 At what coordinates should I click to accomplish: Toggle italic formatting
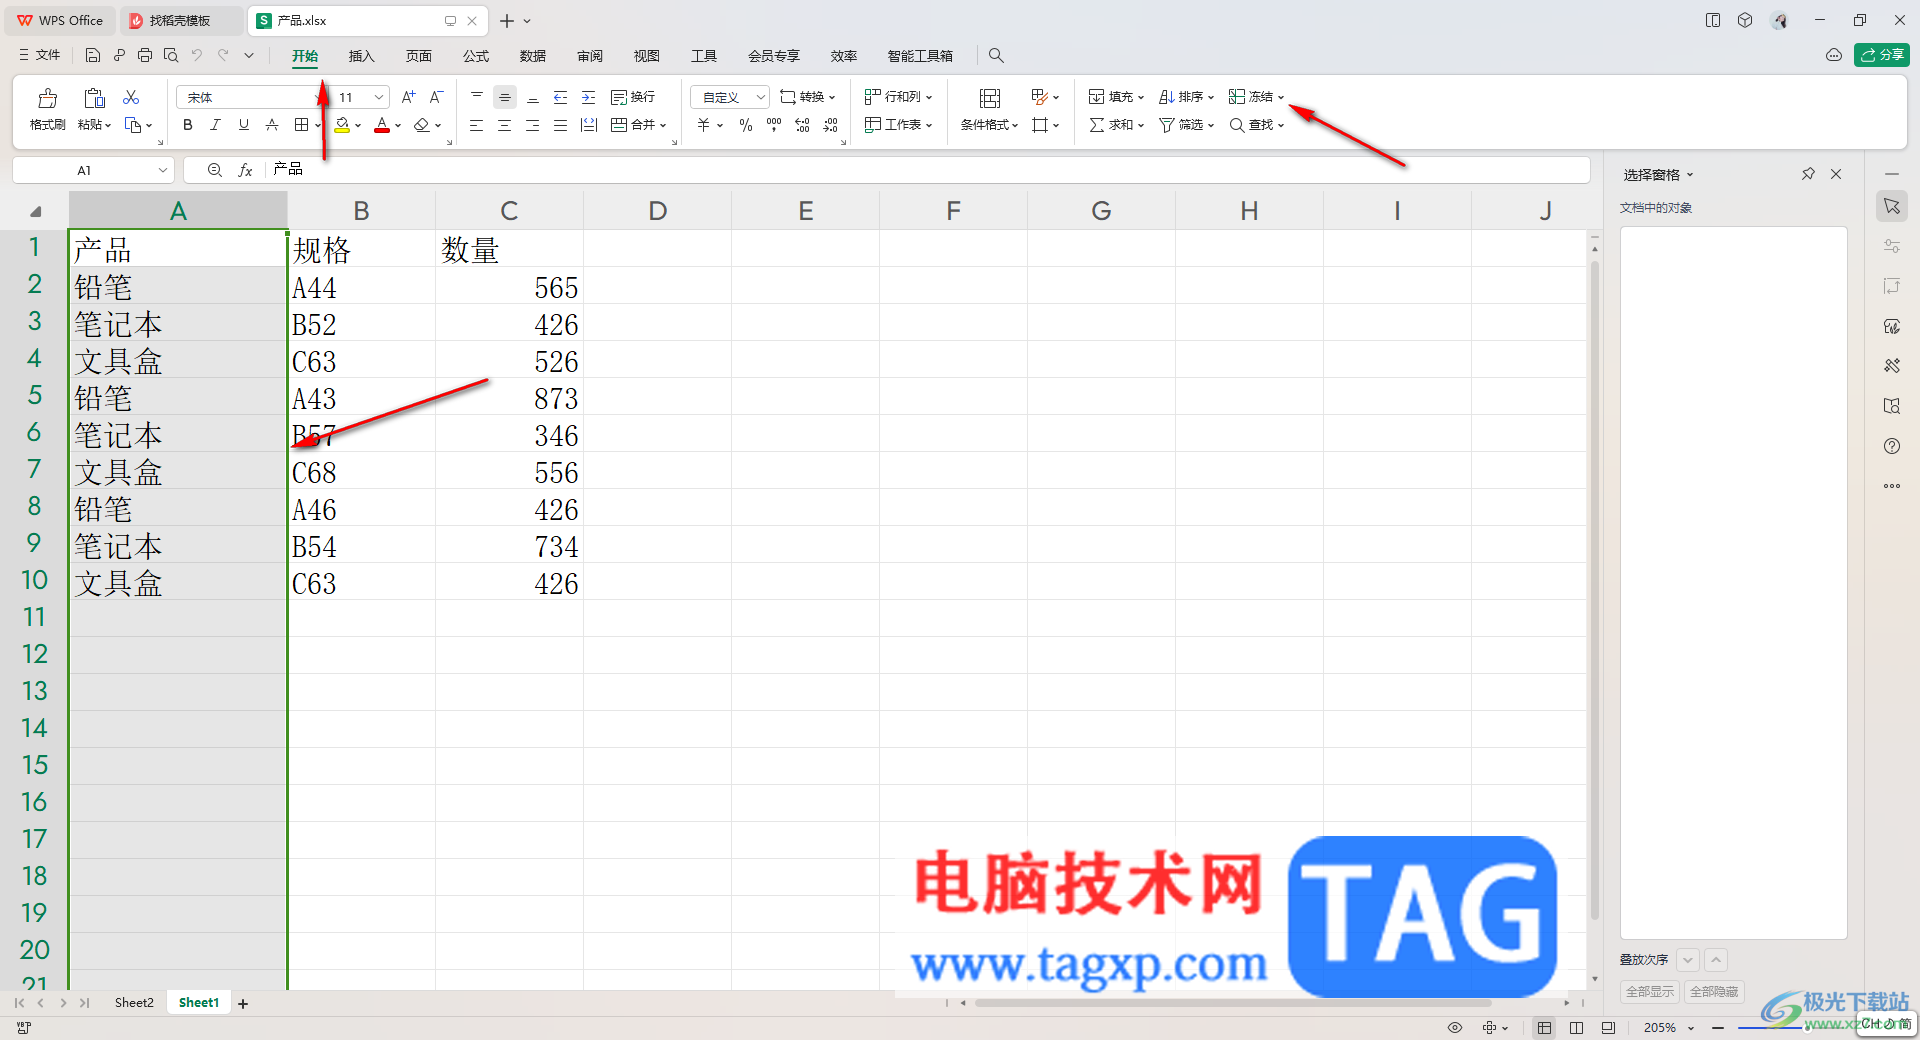point(215,125)
